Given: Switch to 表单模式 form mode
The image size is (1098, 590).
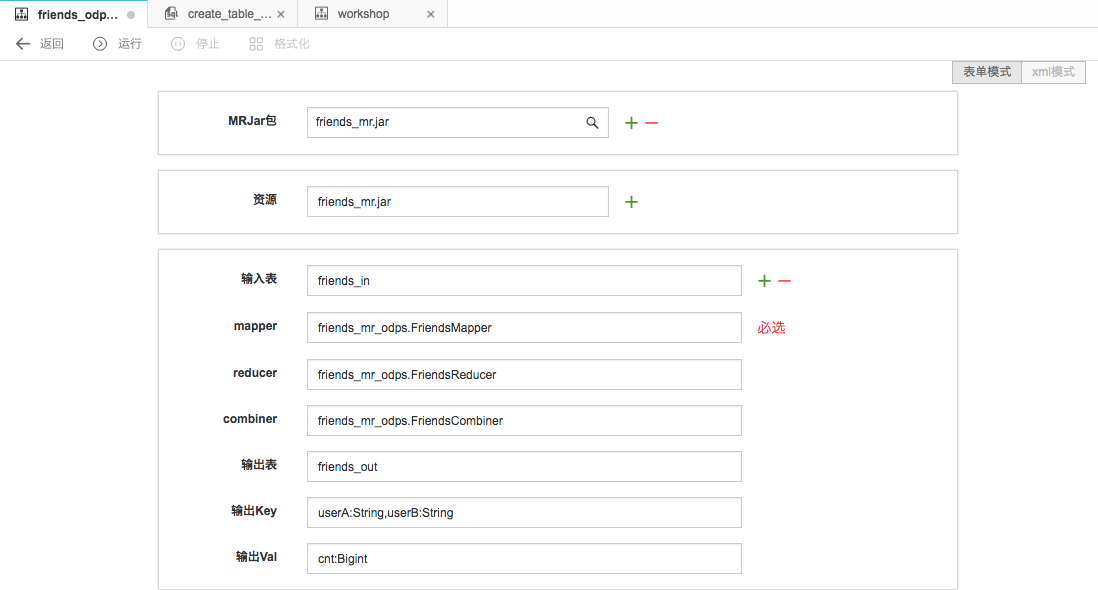Looking at the screenshot, I should tap(986, 72).
